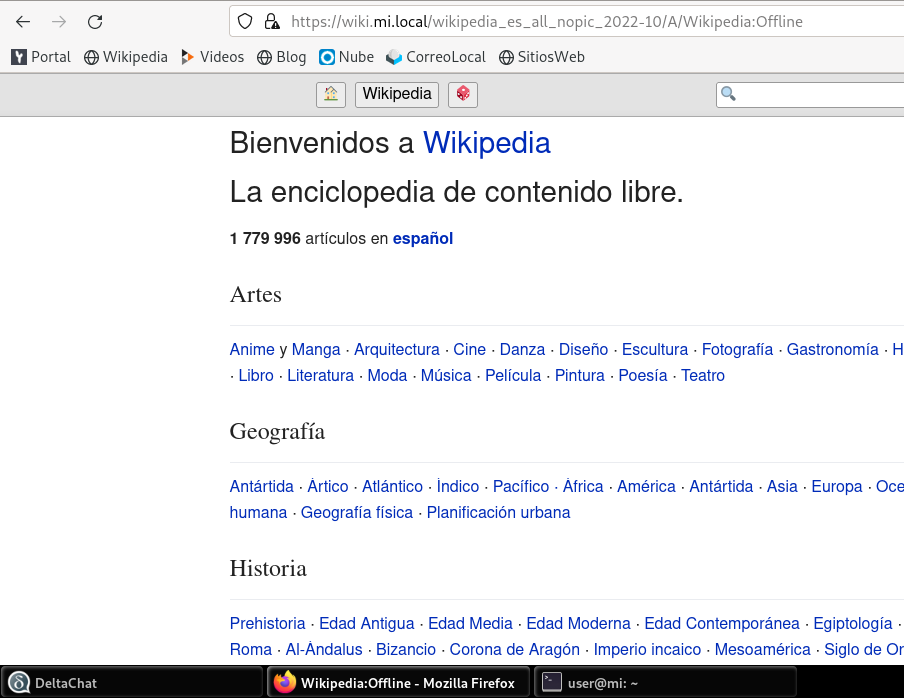Viewport: 904px width, 698px height.
Task: Open the Pacífico link
Action: [x=521, y=486]
